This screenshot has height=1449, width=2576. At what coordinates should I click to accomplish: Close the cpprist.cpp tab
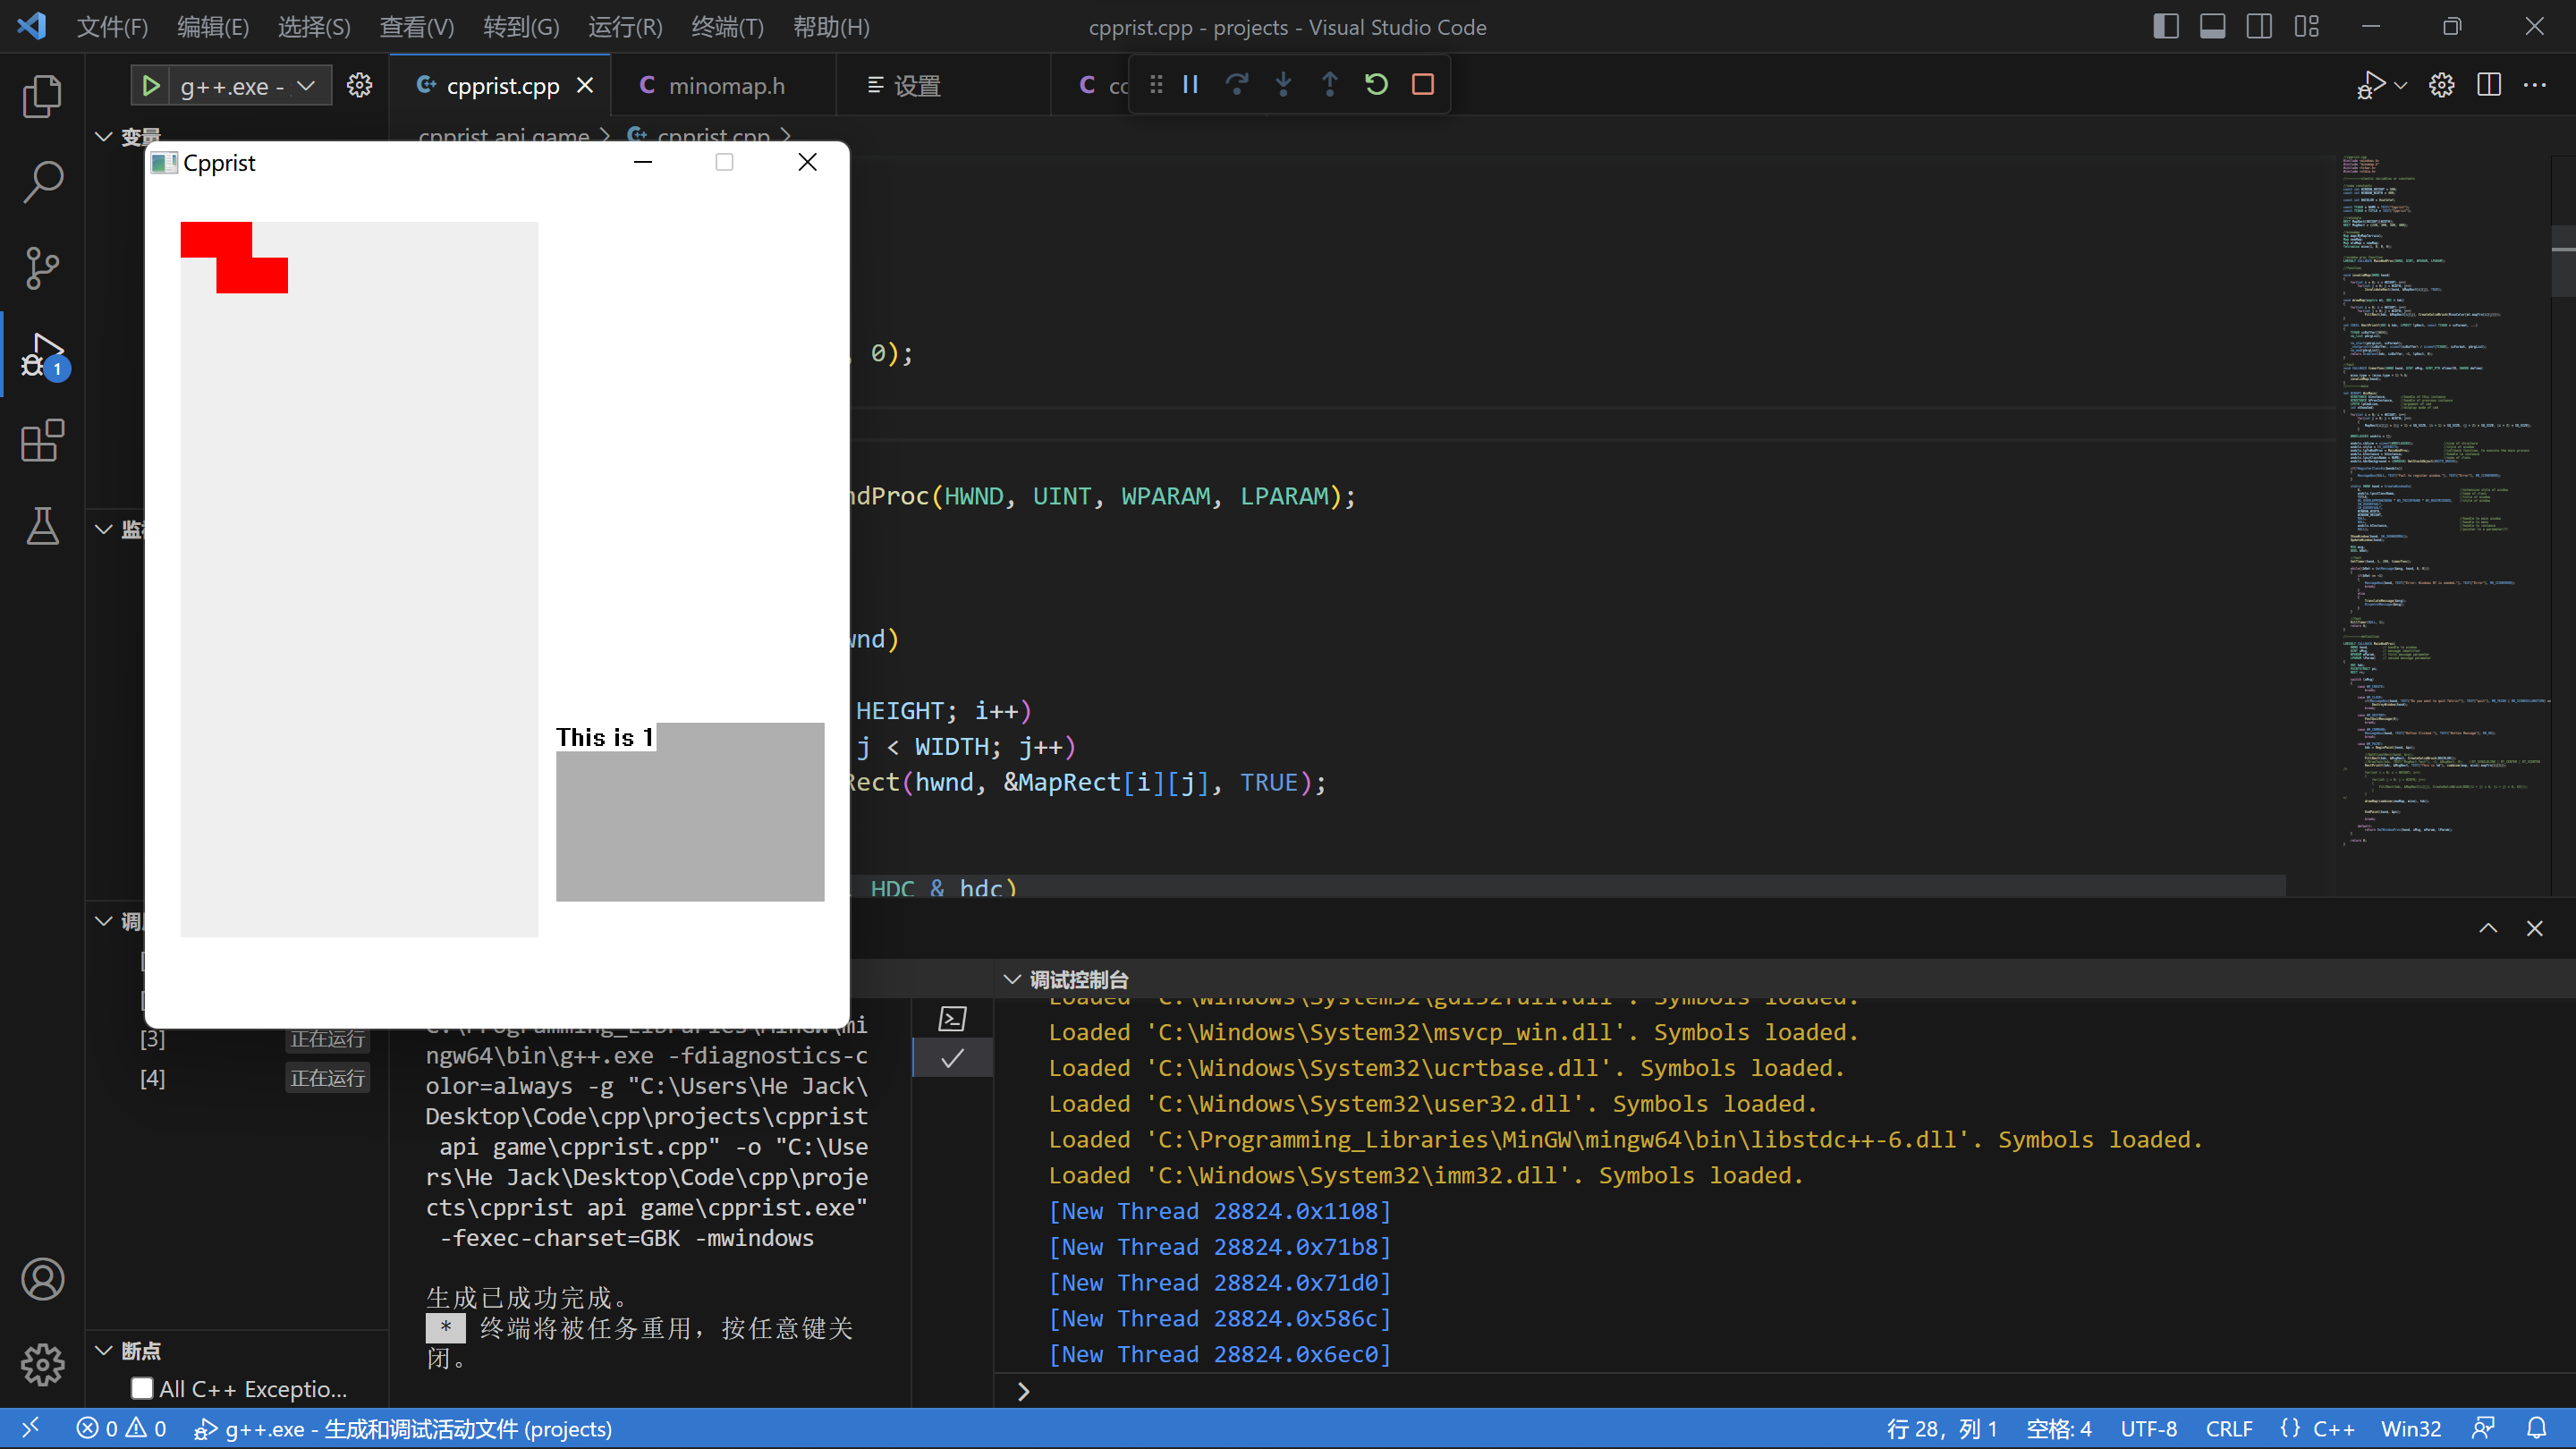pyautogui.click(x=585, y=86)
